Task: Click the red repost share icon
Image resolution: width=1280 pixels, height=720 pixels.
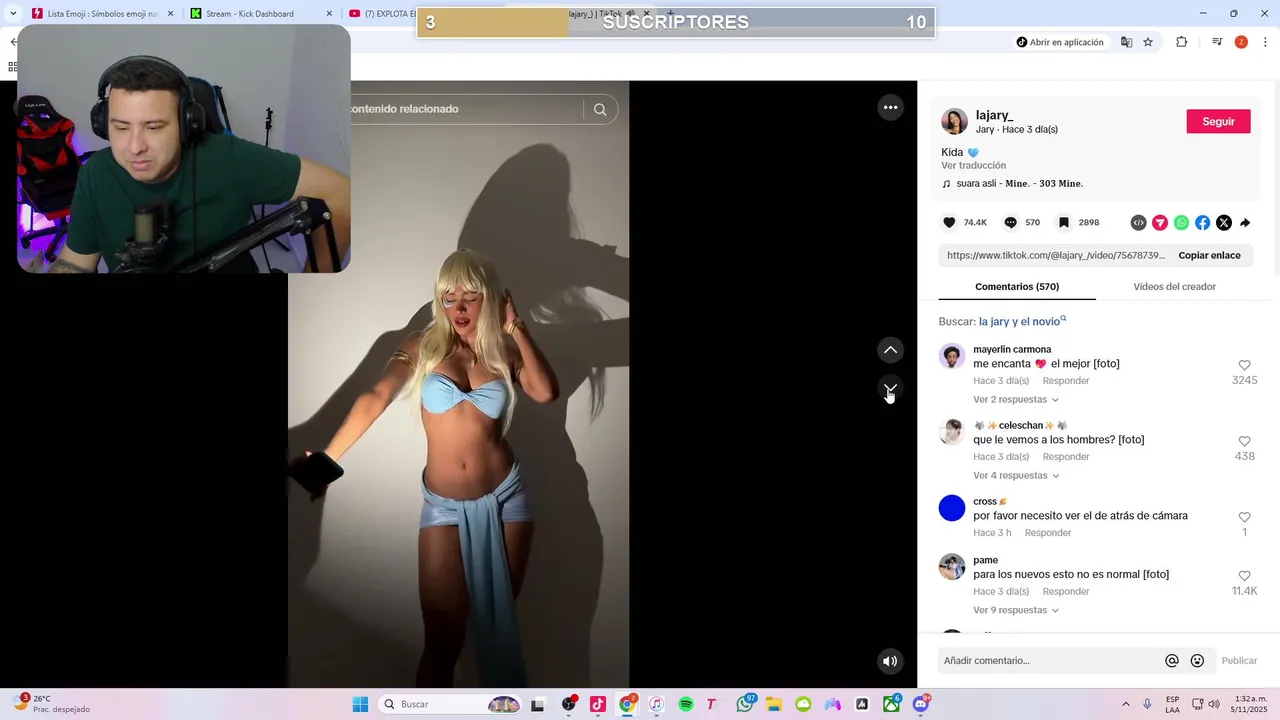Action: [1160, 222]
